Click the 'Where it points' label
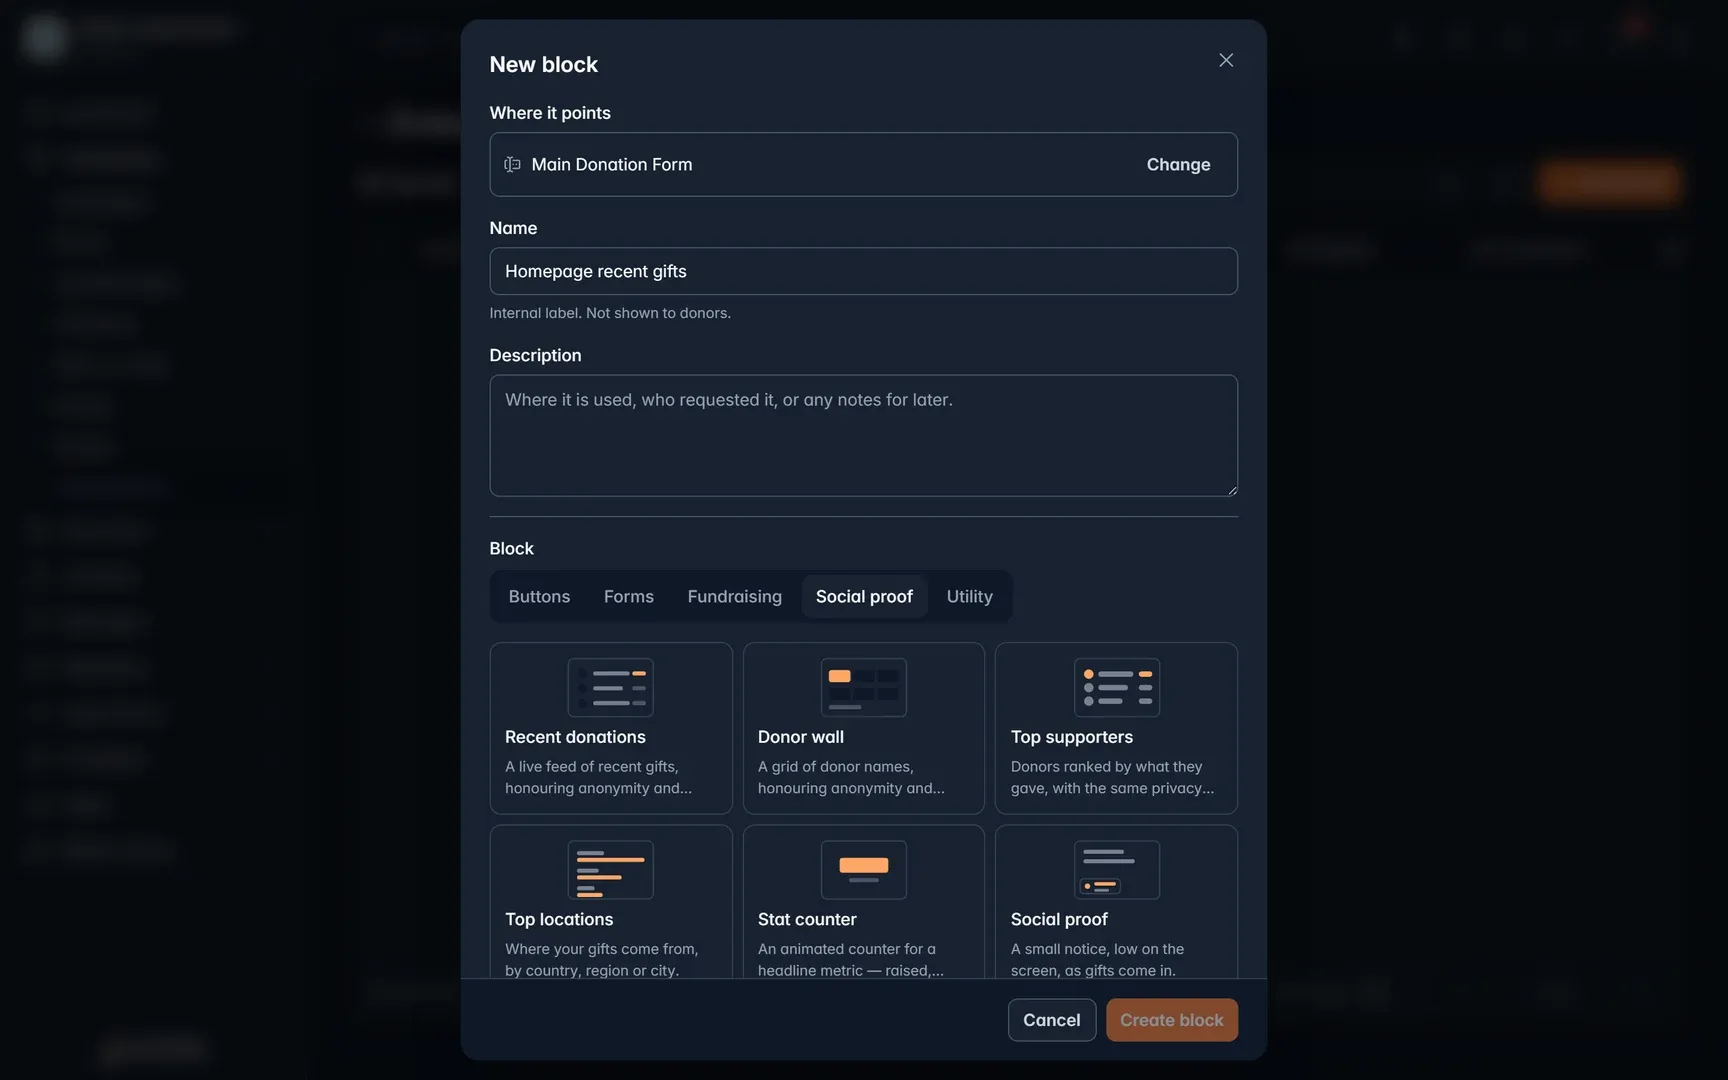The width and height of the screenshot is (1728, 1080). 550,113
